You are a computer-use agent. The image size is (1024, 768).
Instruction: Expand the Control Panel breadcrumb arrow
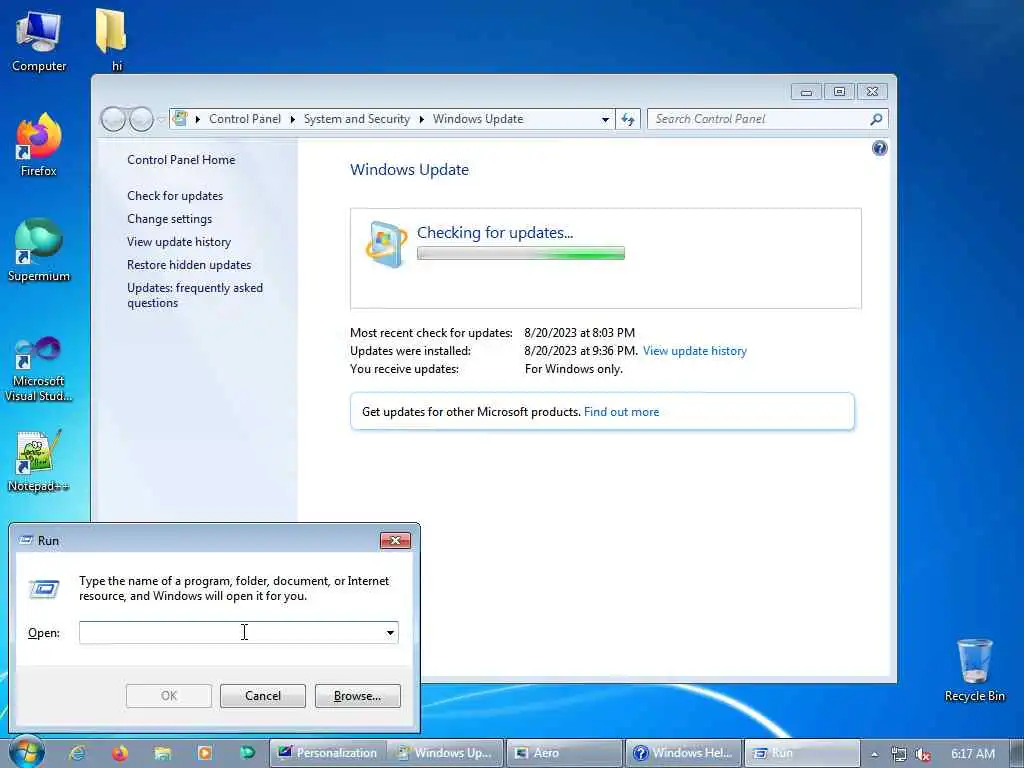(293, 119)
